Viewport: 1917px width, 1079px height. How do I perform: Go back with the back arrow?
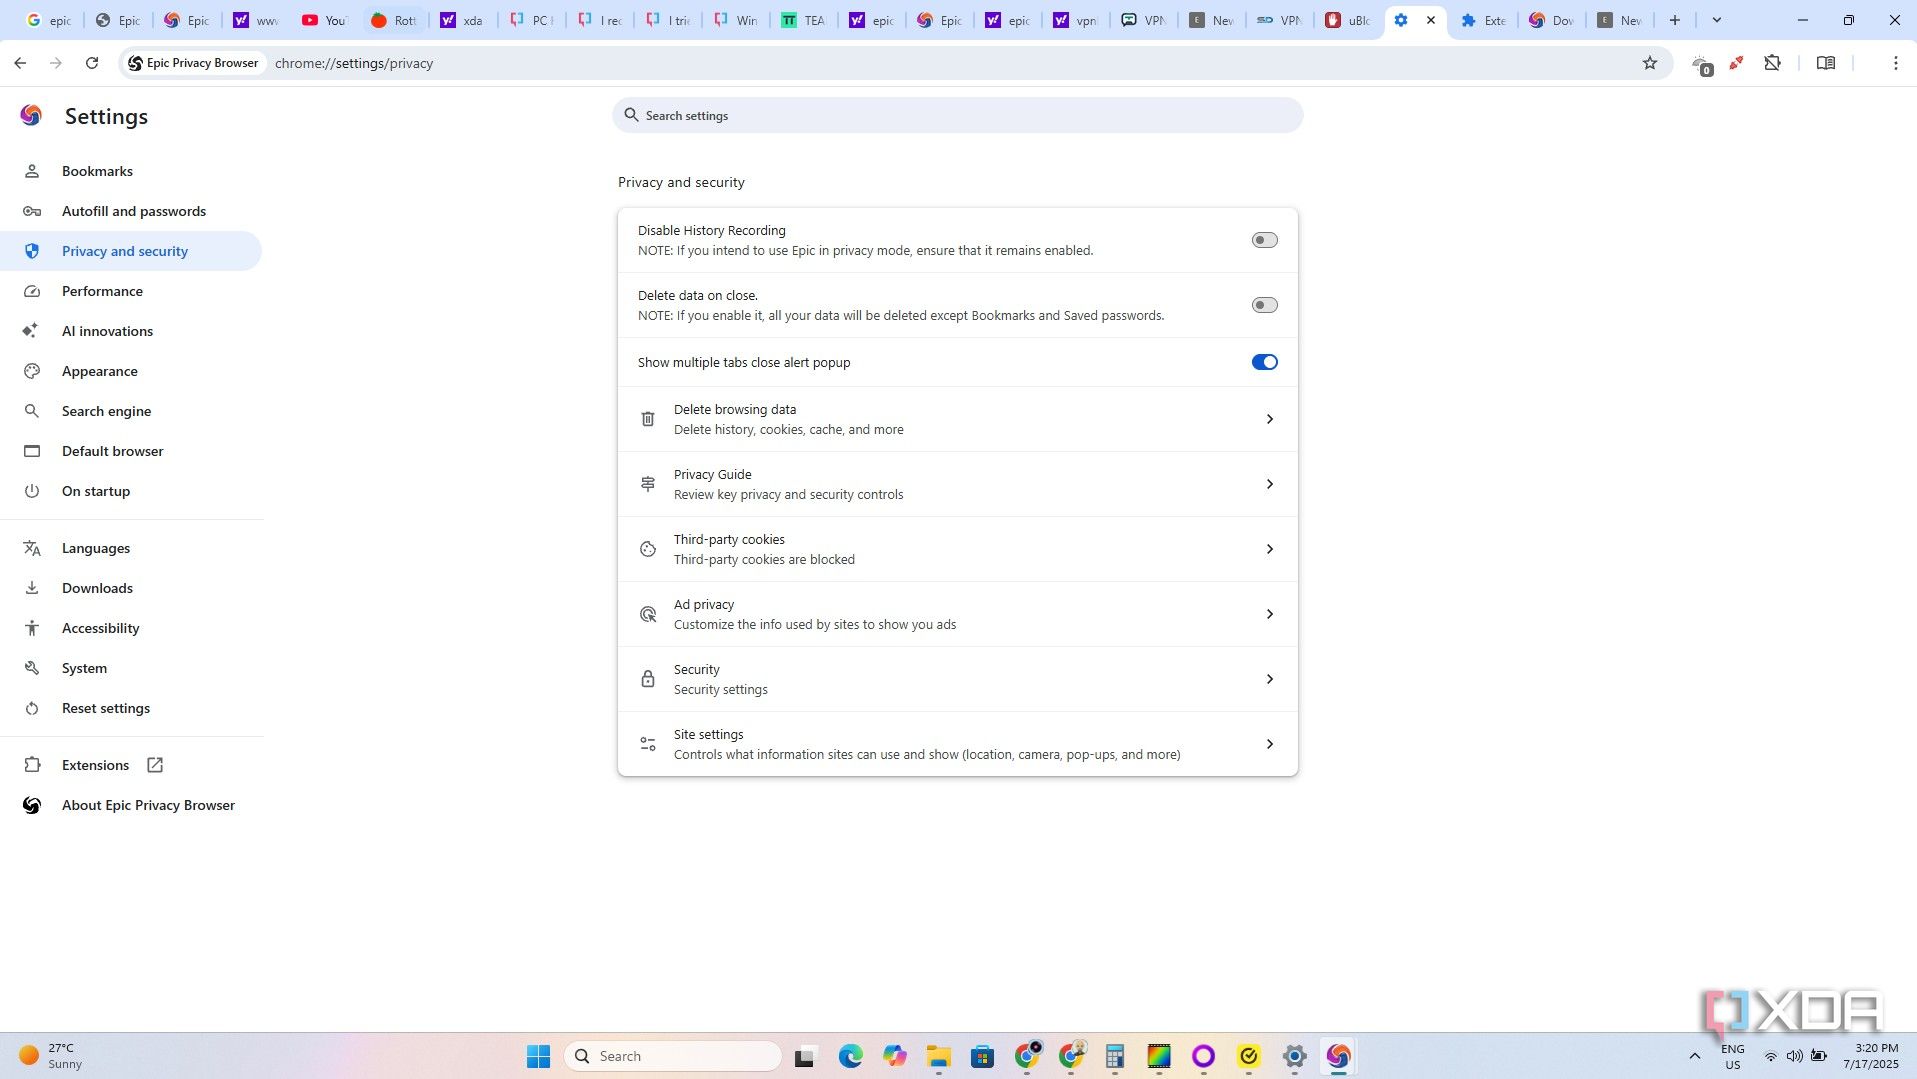[x=20, y=63]
